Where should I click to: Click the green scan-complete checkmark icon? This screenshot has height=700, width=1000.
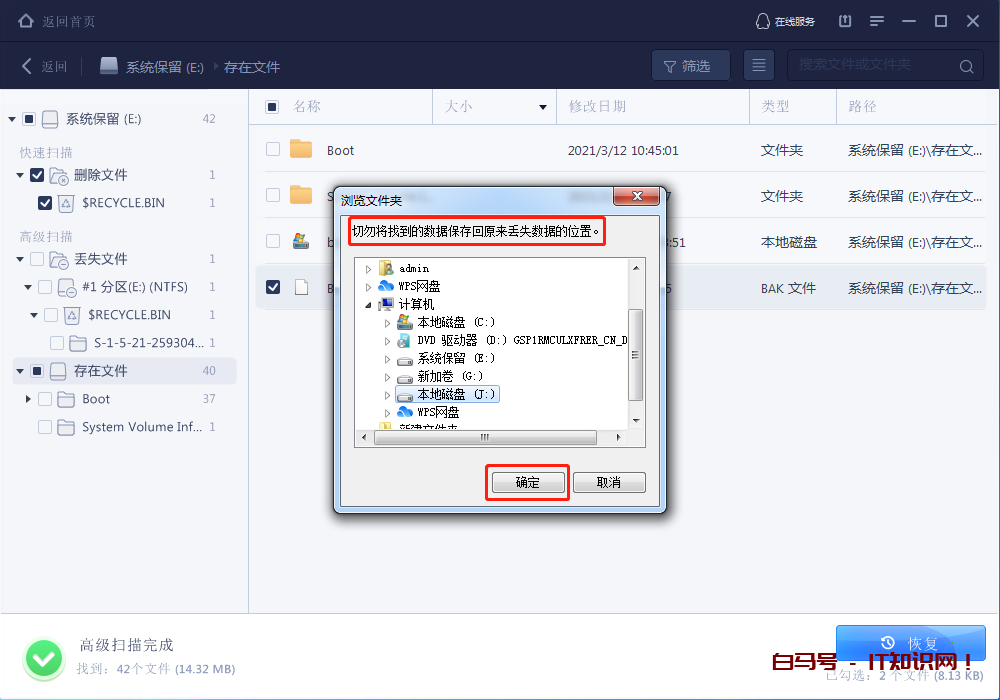coord(44,658)
